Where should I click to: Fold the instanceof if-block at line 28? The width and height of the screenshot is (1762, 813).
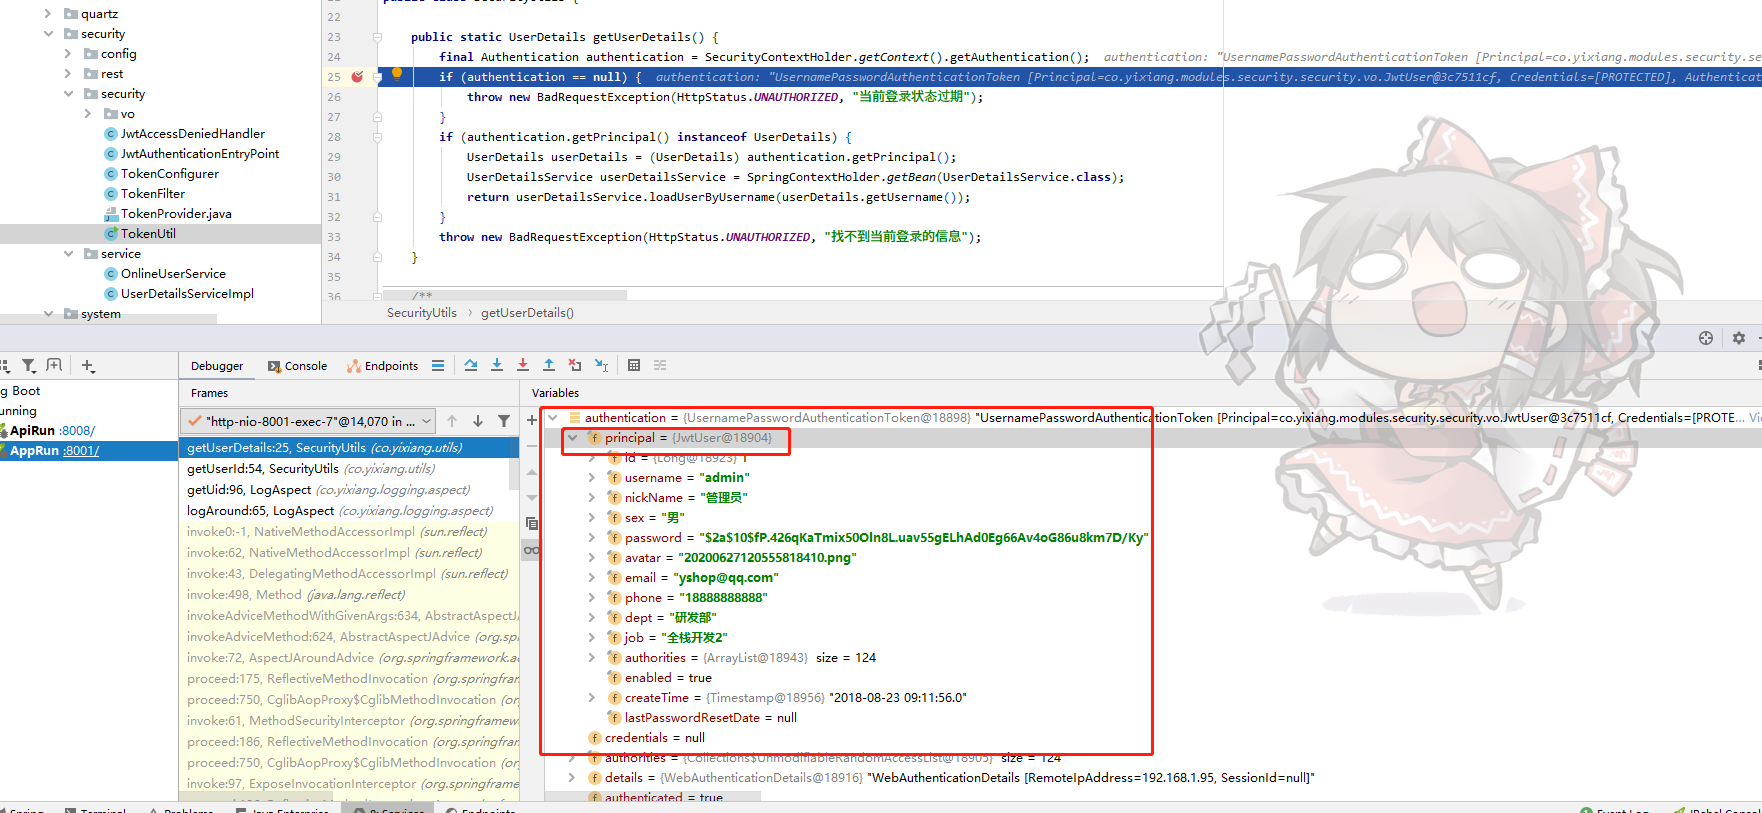[377, 137]
